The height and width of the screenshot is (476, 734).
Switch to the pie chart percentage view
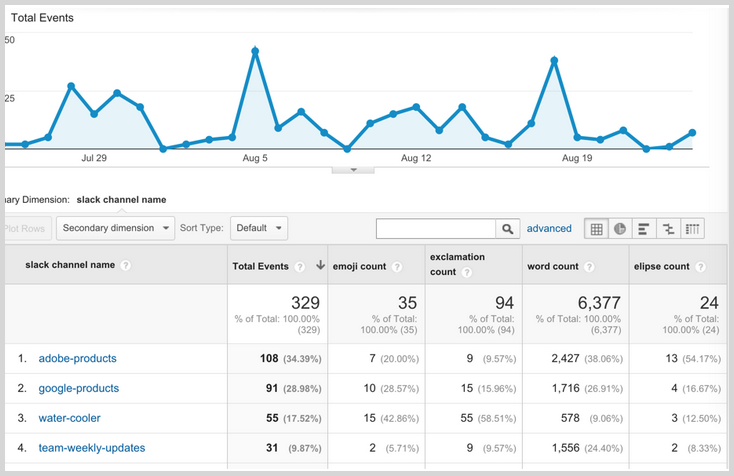pos(620,229)
